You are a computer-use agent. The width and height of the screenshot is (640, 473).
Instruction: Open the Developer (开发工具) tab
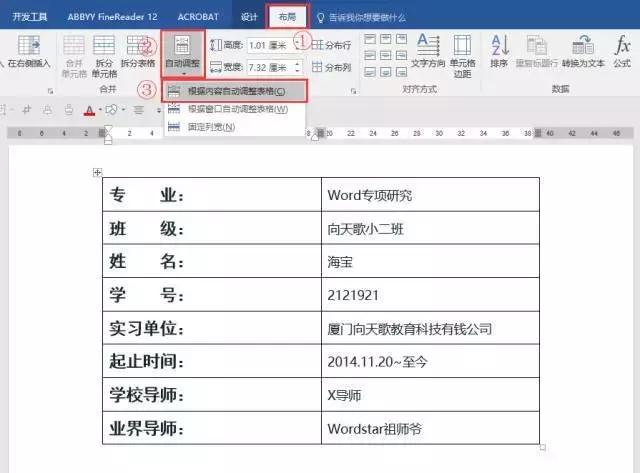click(29, 17)
